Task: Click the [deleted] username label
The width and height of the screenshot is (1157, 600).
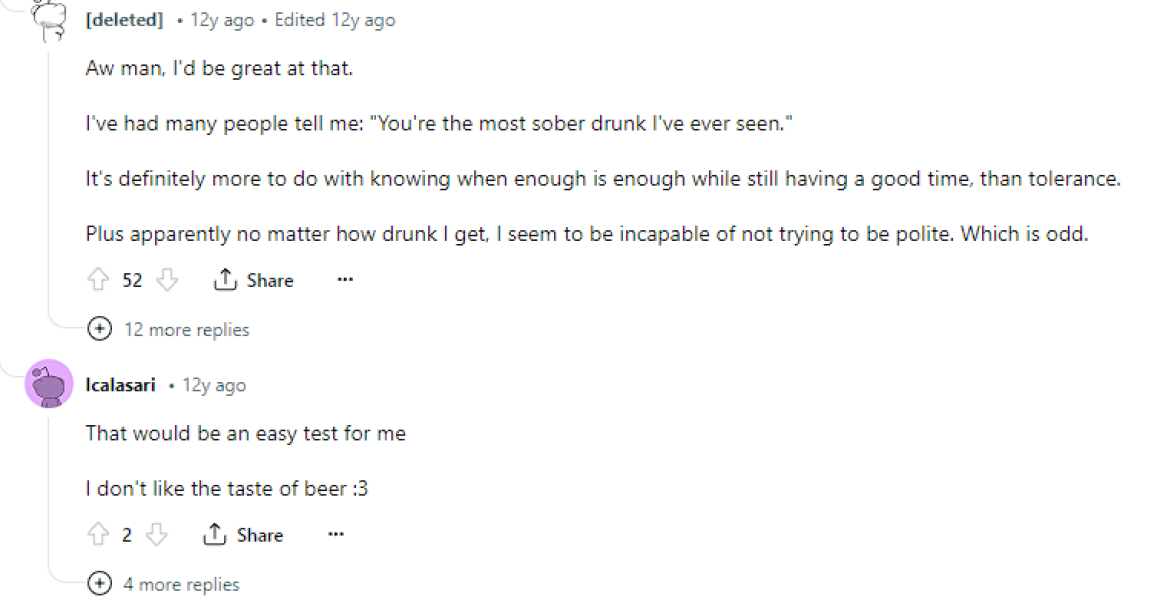Action: click(x=124, y=20)
